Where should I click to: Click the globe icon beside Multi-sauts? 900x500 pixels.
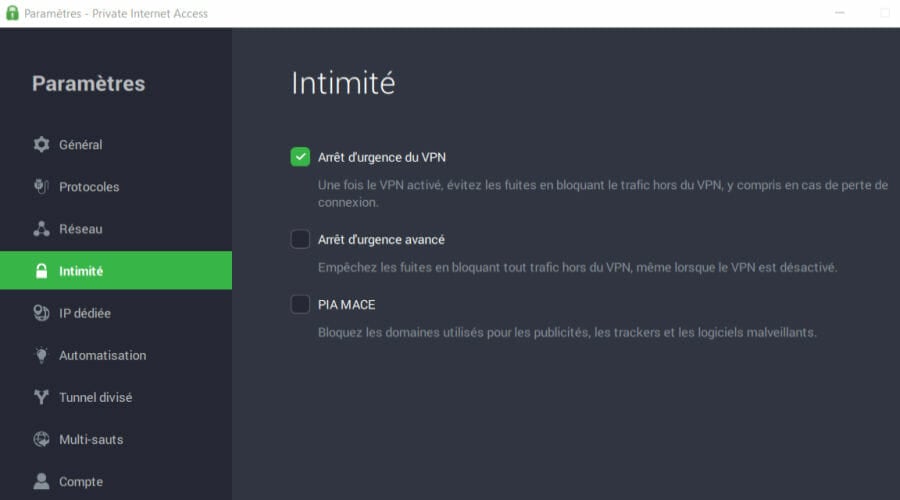(41, 439)
